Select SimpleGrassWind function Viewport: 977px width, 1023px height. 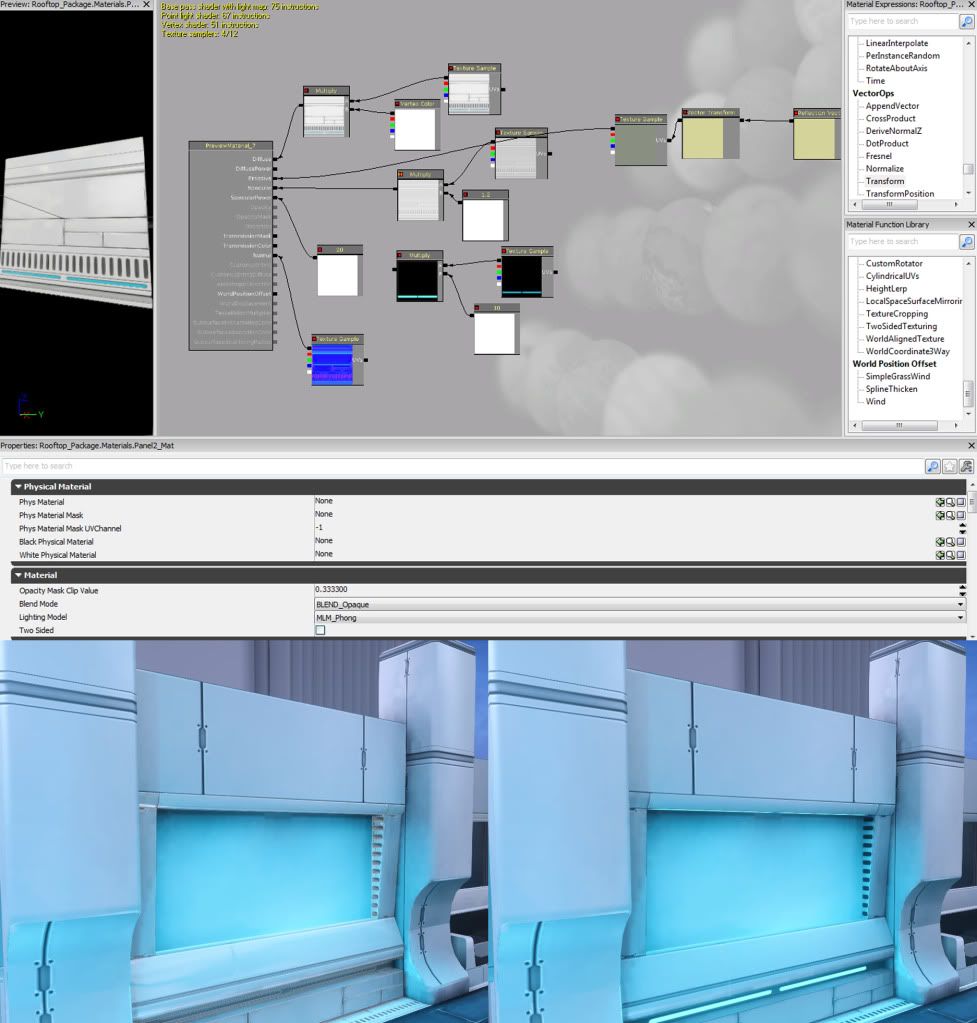click(897, 376)
